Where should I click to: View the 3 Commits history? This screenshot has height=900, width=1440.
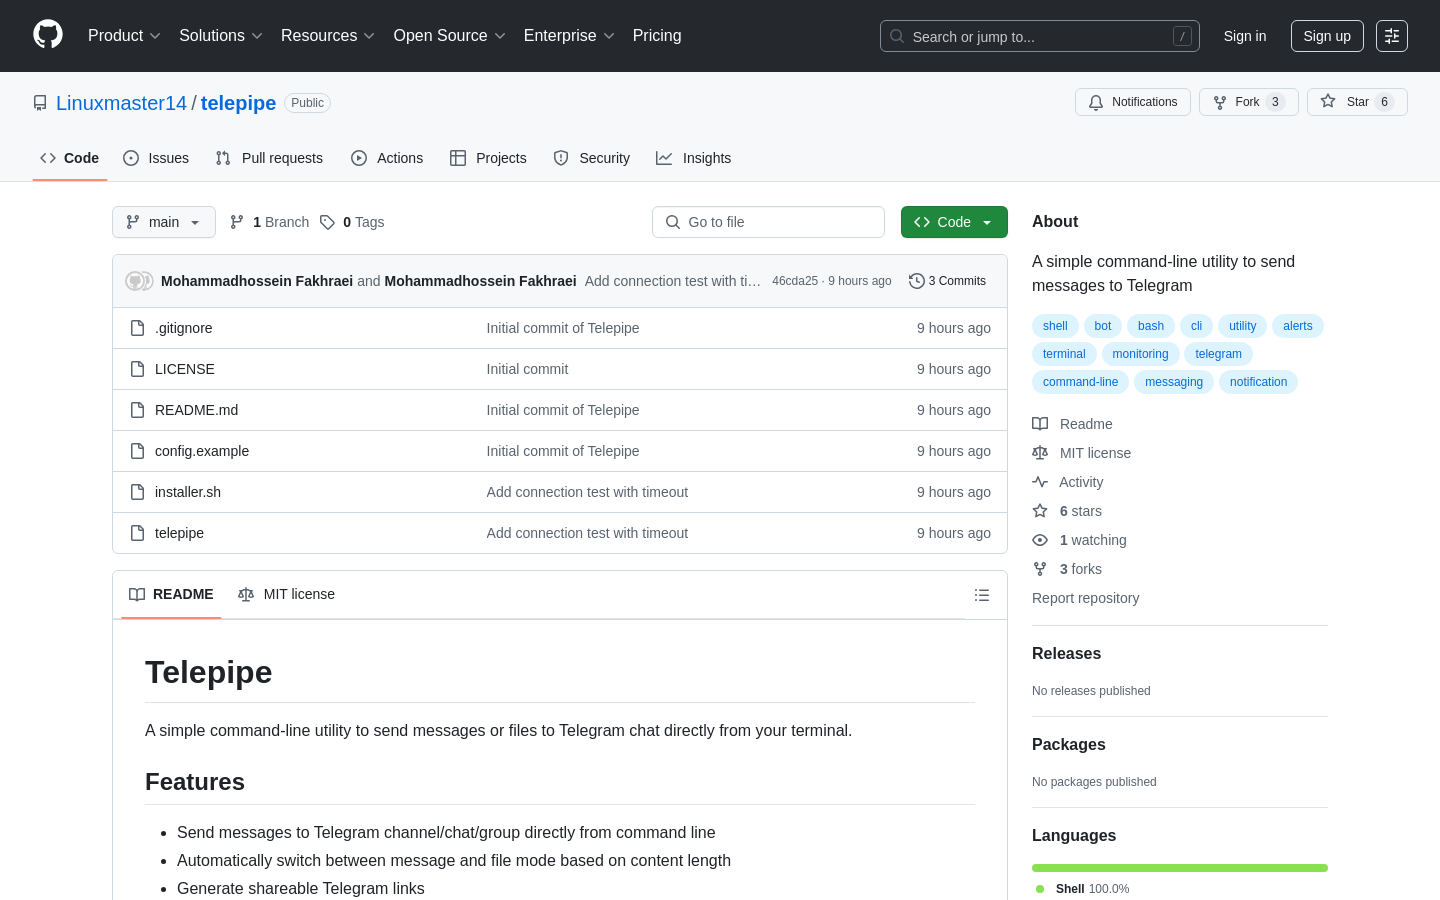pyautogui.click(x=947, y=281)
